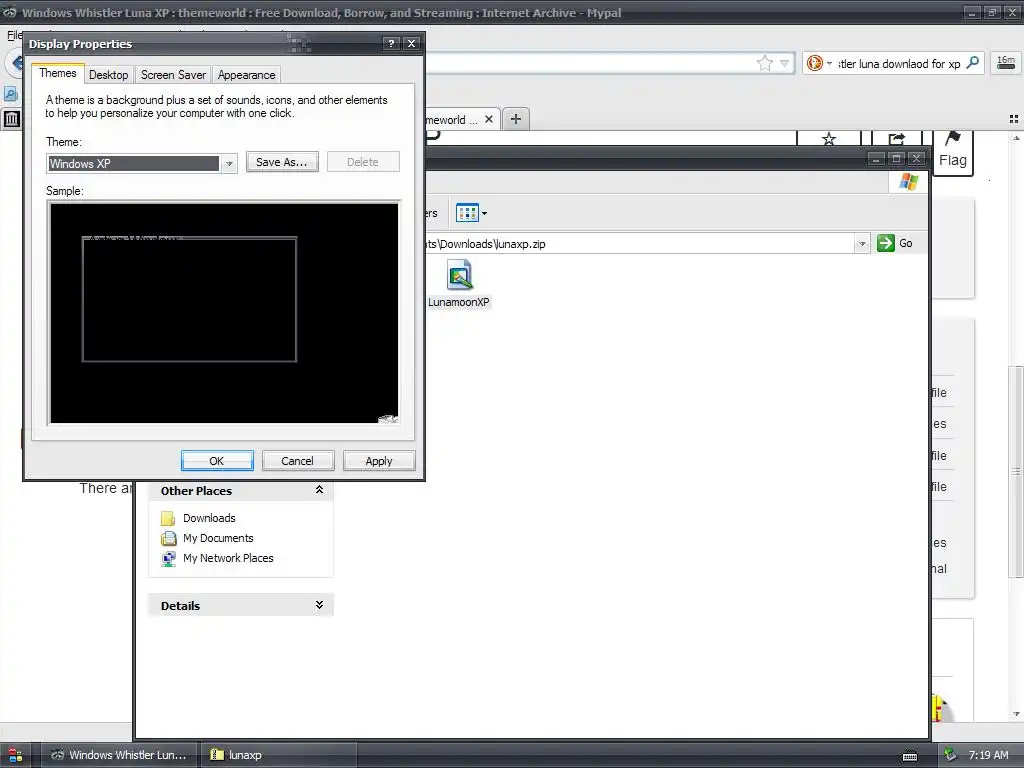Click the Flag button on the archive page

click(953, 152)
